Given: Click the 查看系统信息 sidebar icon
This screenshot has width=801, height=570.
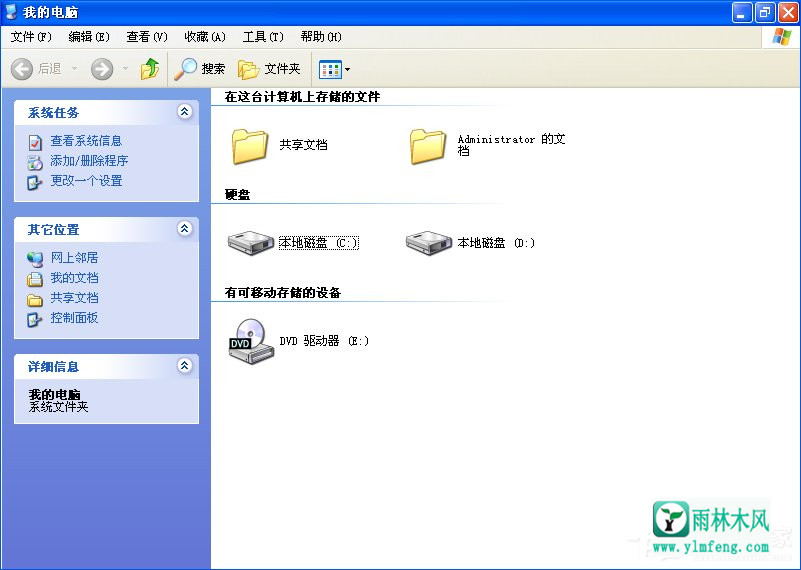Looking at the screenshot, I should (x=35, y=142).
